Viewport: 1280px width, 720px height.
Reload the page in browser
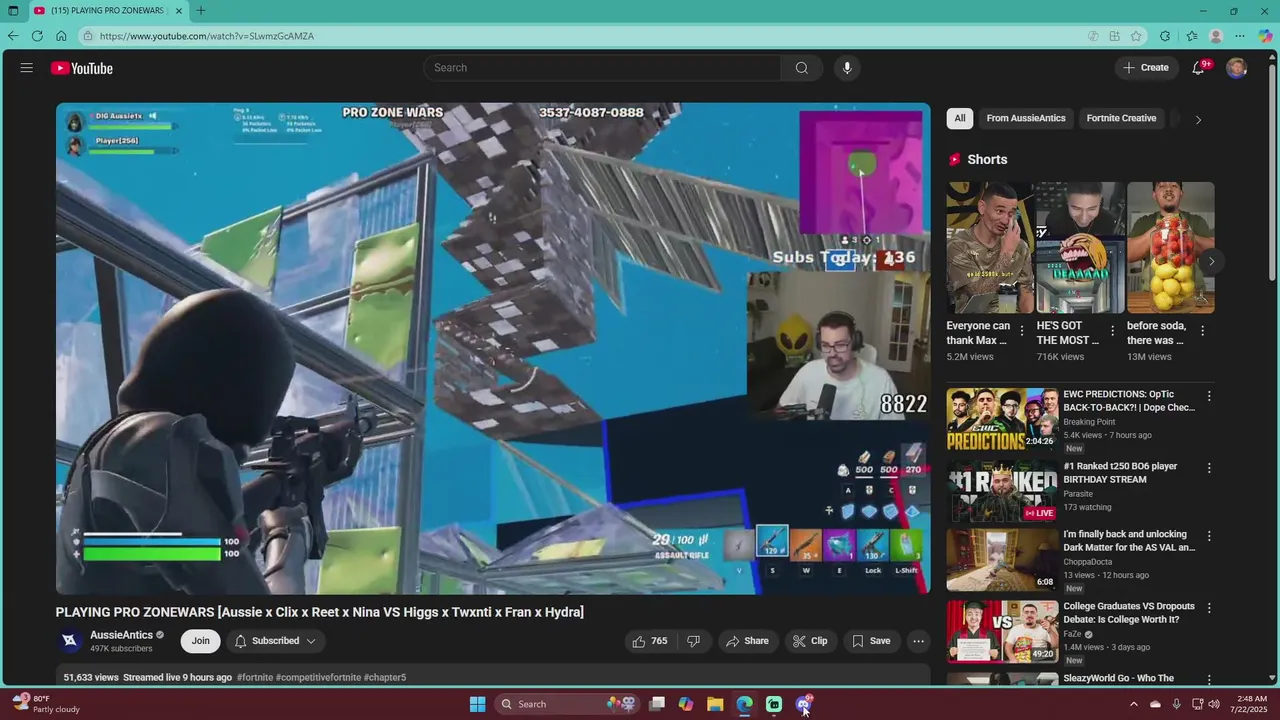37,36
